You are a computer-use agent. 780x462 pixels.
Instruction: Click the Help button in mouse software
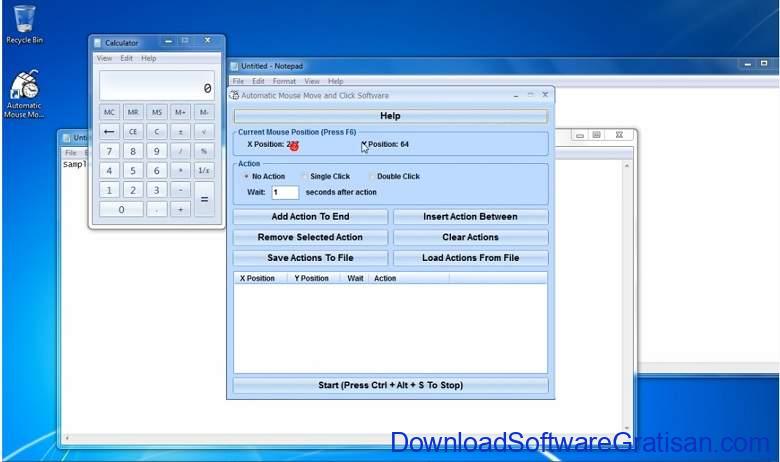click(390, 116)
